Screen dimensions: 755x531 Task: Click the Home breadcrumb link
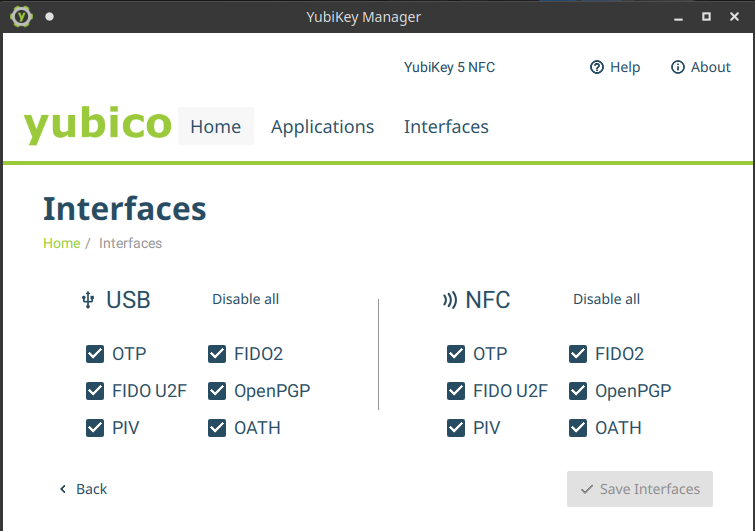pyautogui.click(x=62, y=243)
